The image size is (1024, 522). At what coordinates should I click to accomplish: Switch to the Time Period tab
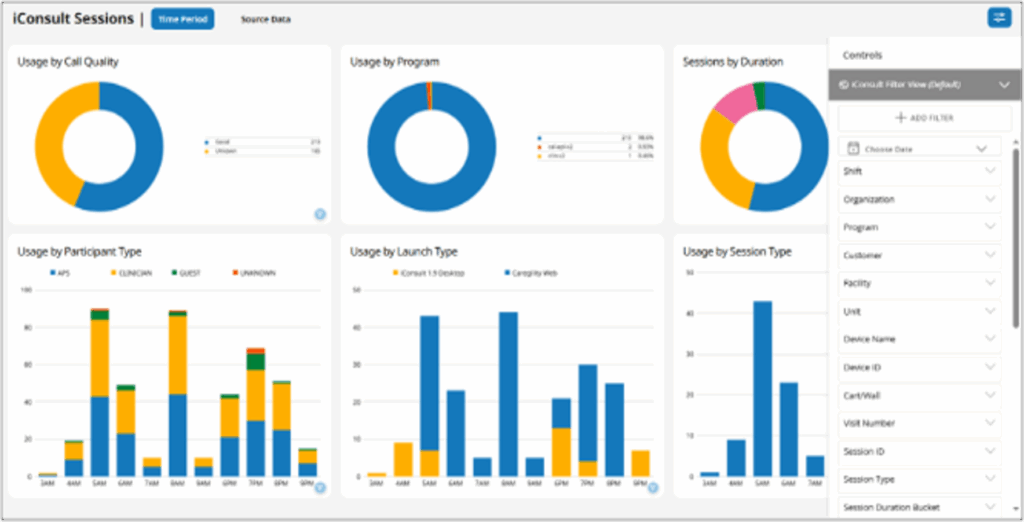(182, 19)
